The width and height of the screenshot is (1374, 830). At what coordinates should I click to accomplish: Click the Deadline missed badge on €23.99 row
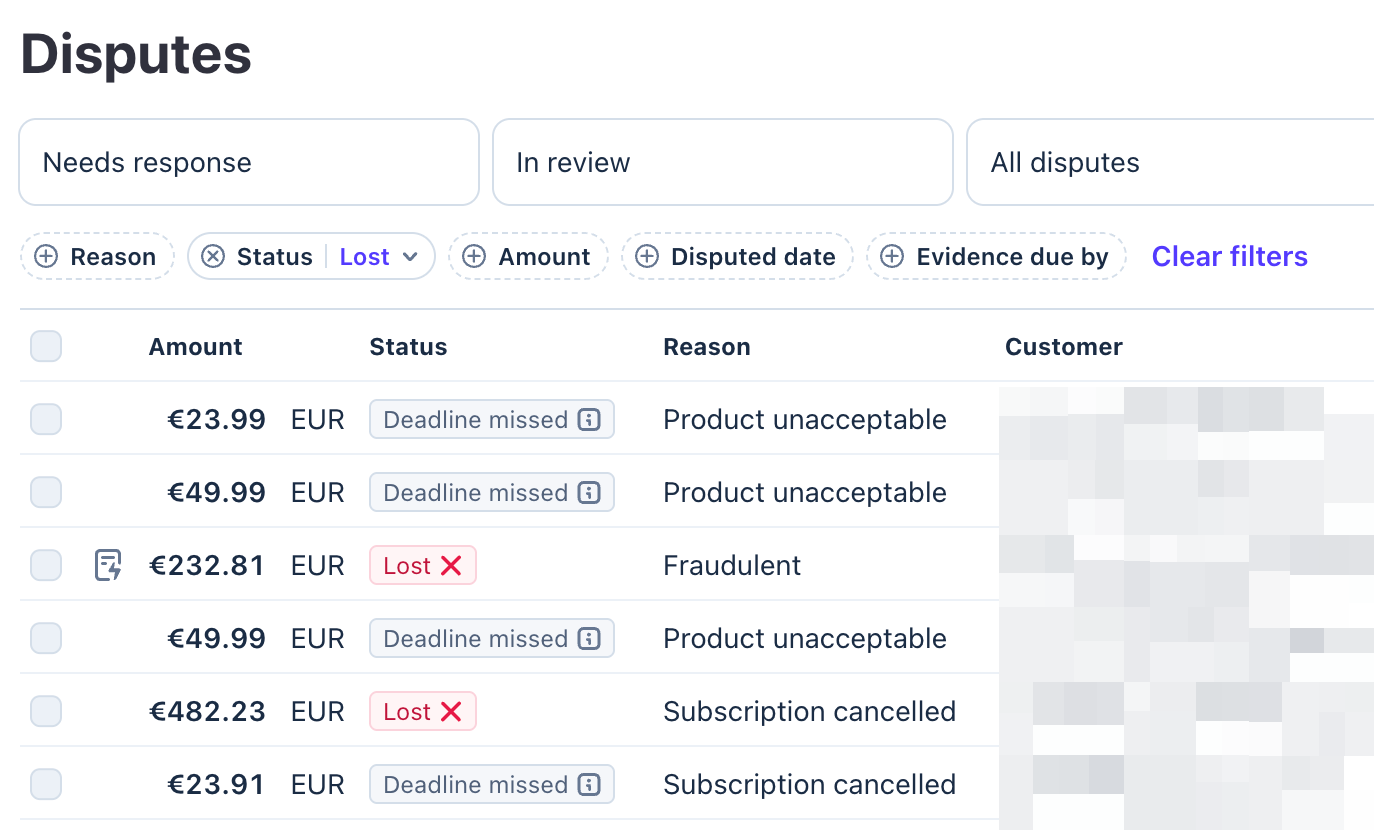pyautogui.click(x=492, y=420)
